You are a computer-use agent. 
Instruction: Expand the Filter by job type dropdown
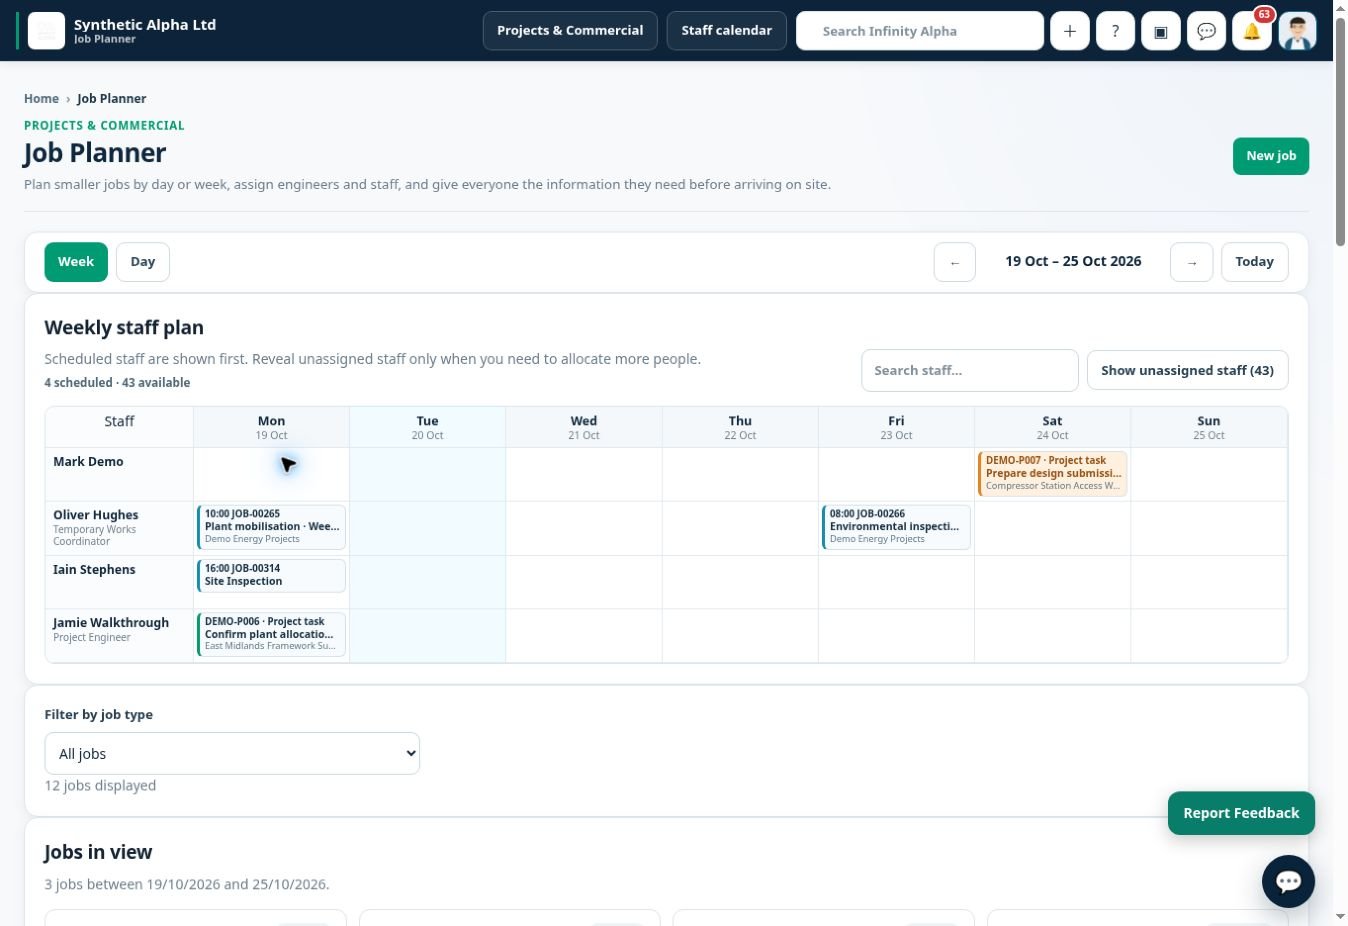coord(232,753)
